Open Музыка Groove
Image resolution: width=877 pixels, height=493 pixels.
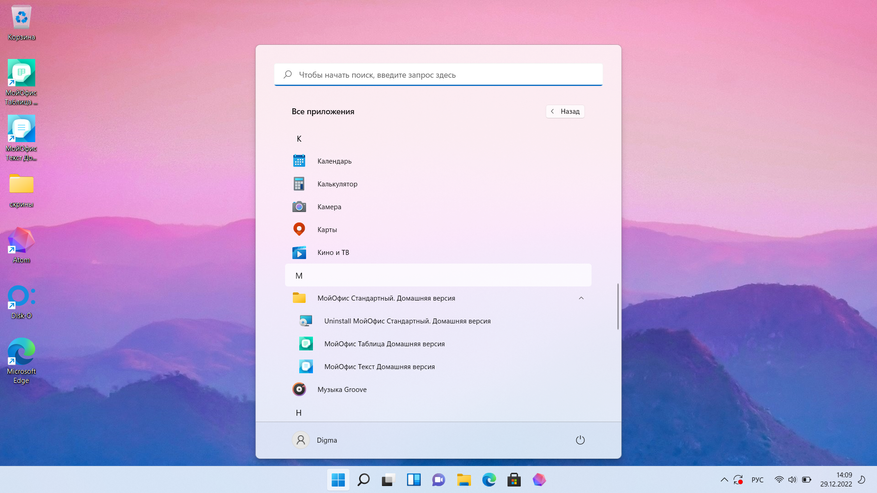click(438, 389)
